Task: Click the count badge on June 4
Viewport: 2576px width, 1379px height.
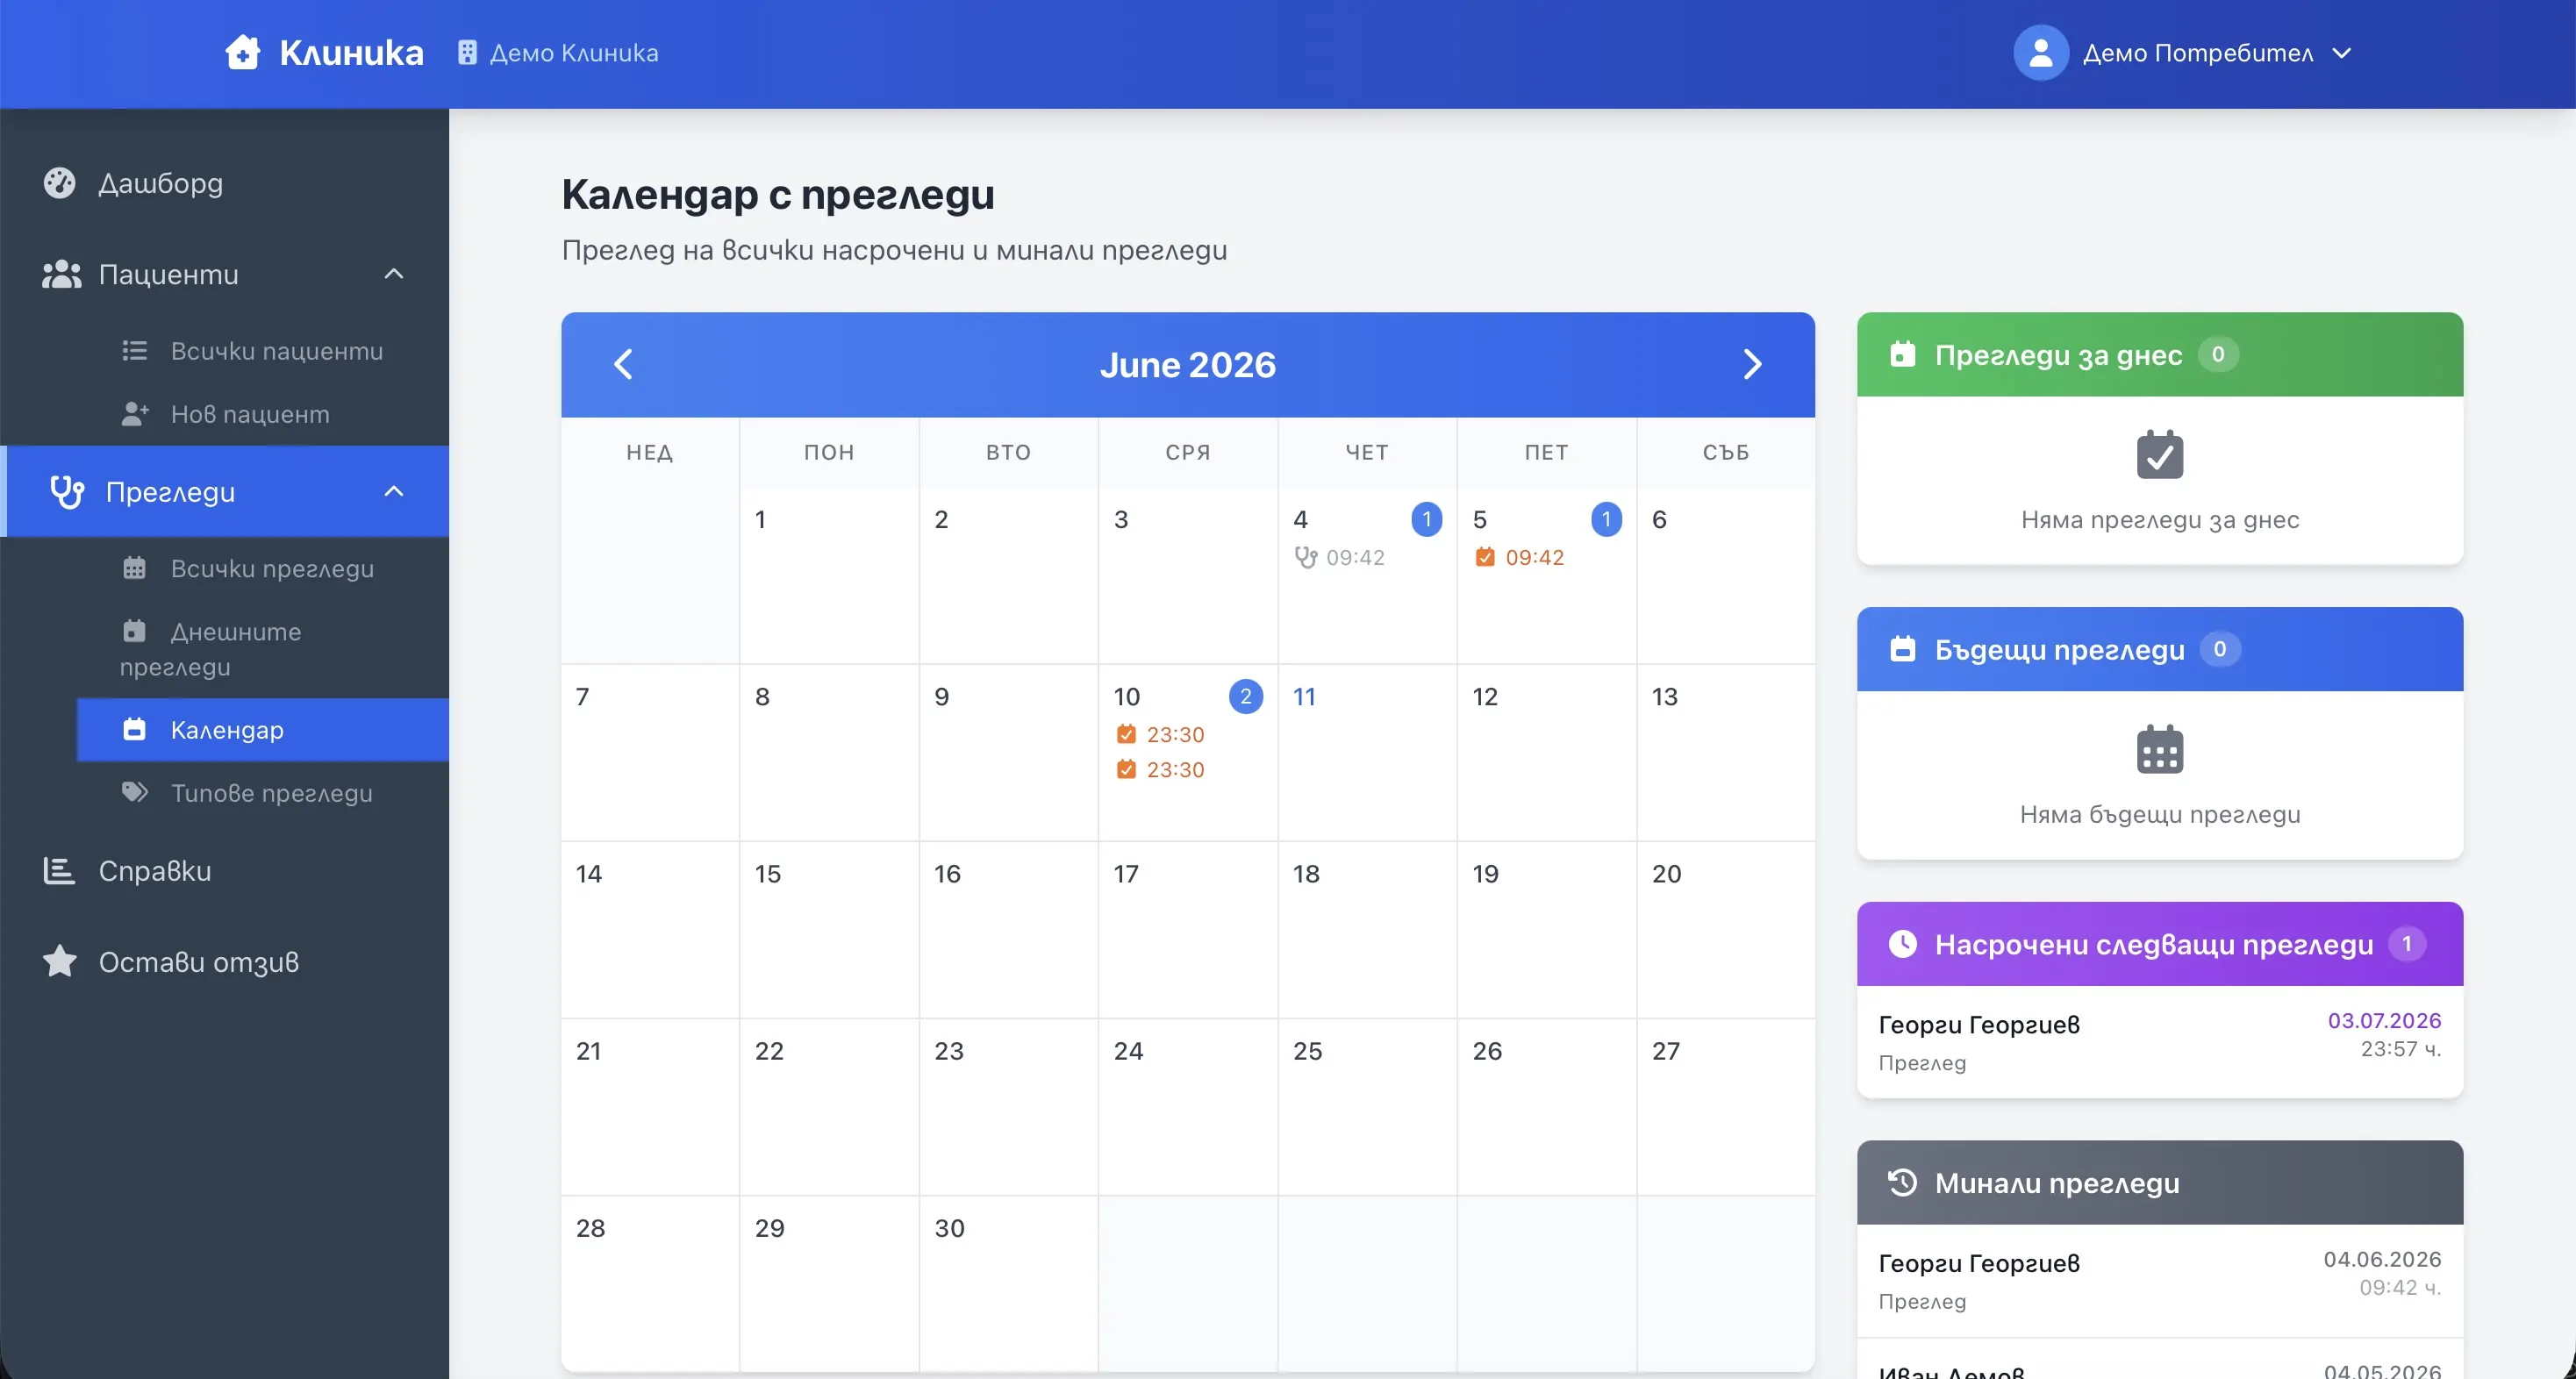Action: [x=1426, y=519]
